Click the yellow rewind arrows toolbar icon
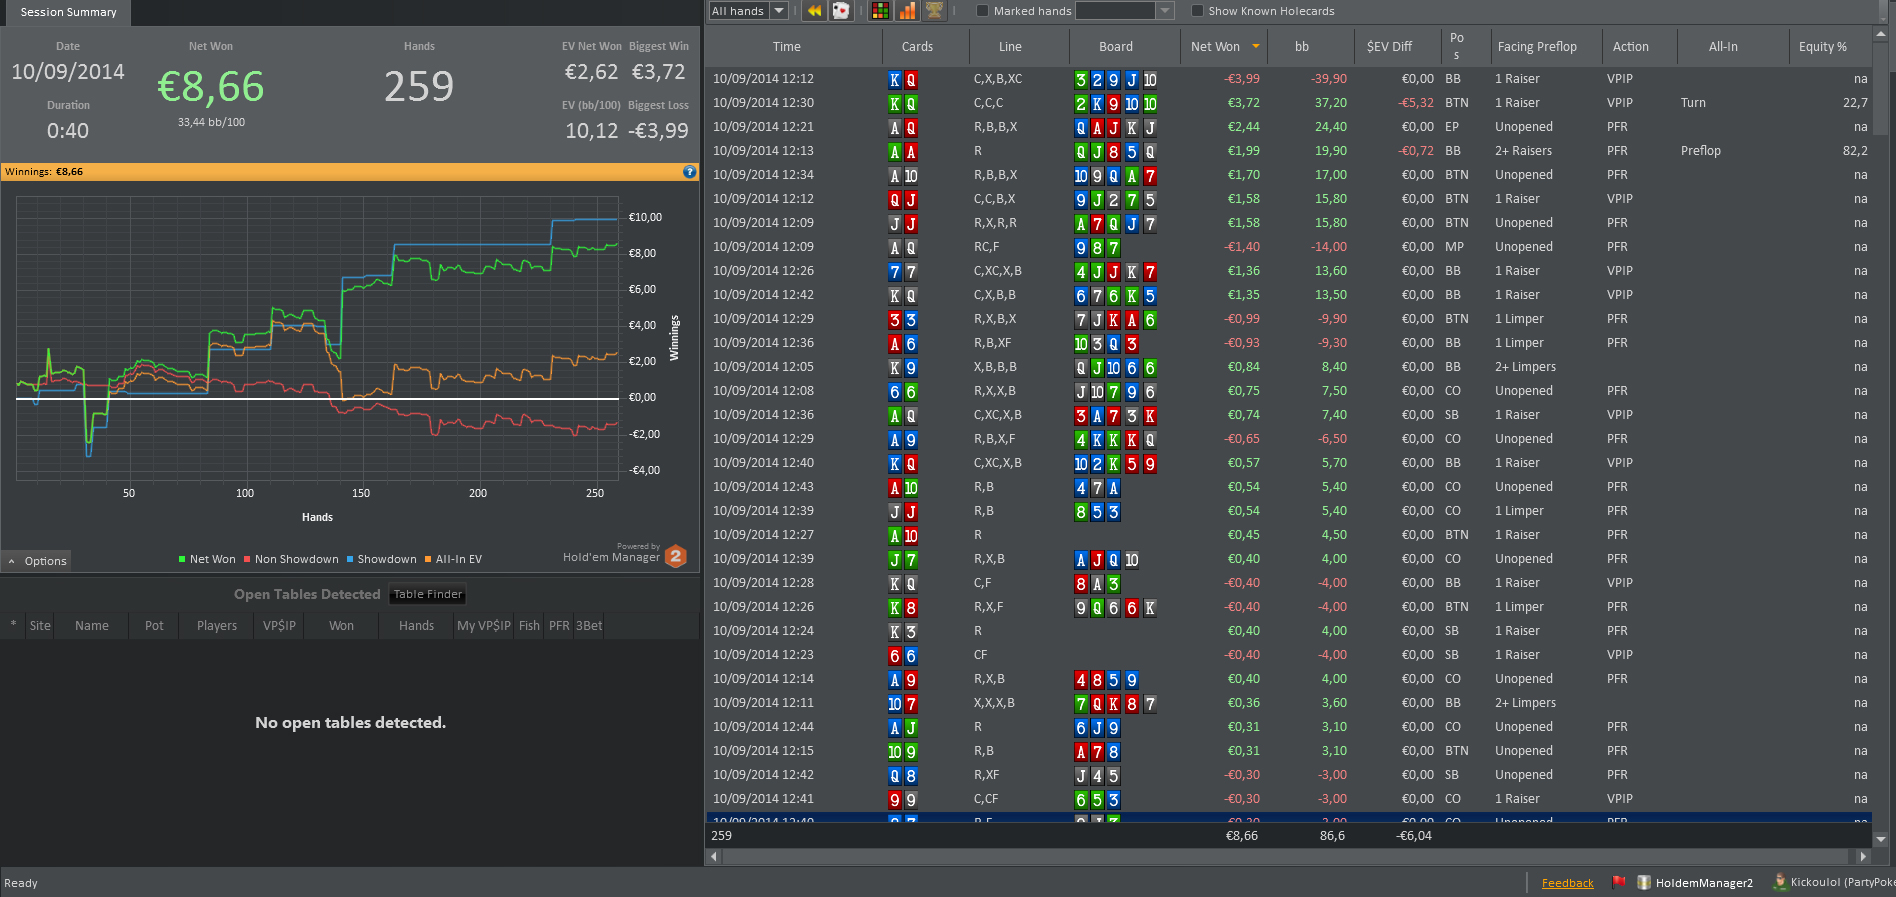The height and width of the screenshot is (897, 1896). pyautogui.click(x=814, y=11)
